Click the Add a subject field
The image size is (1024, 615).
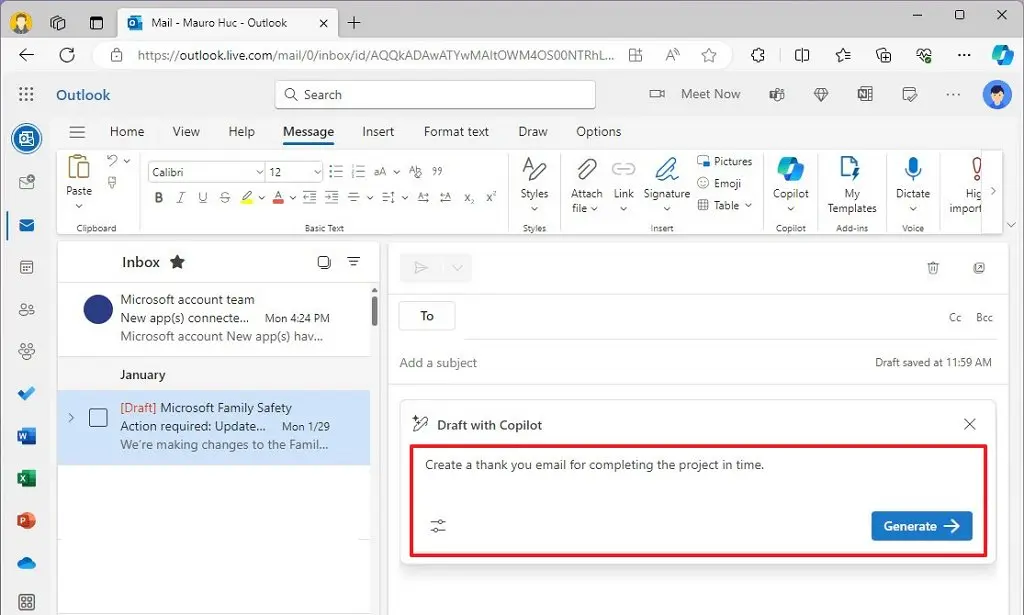438,363
